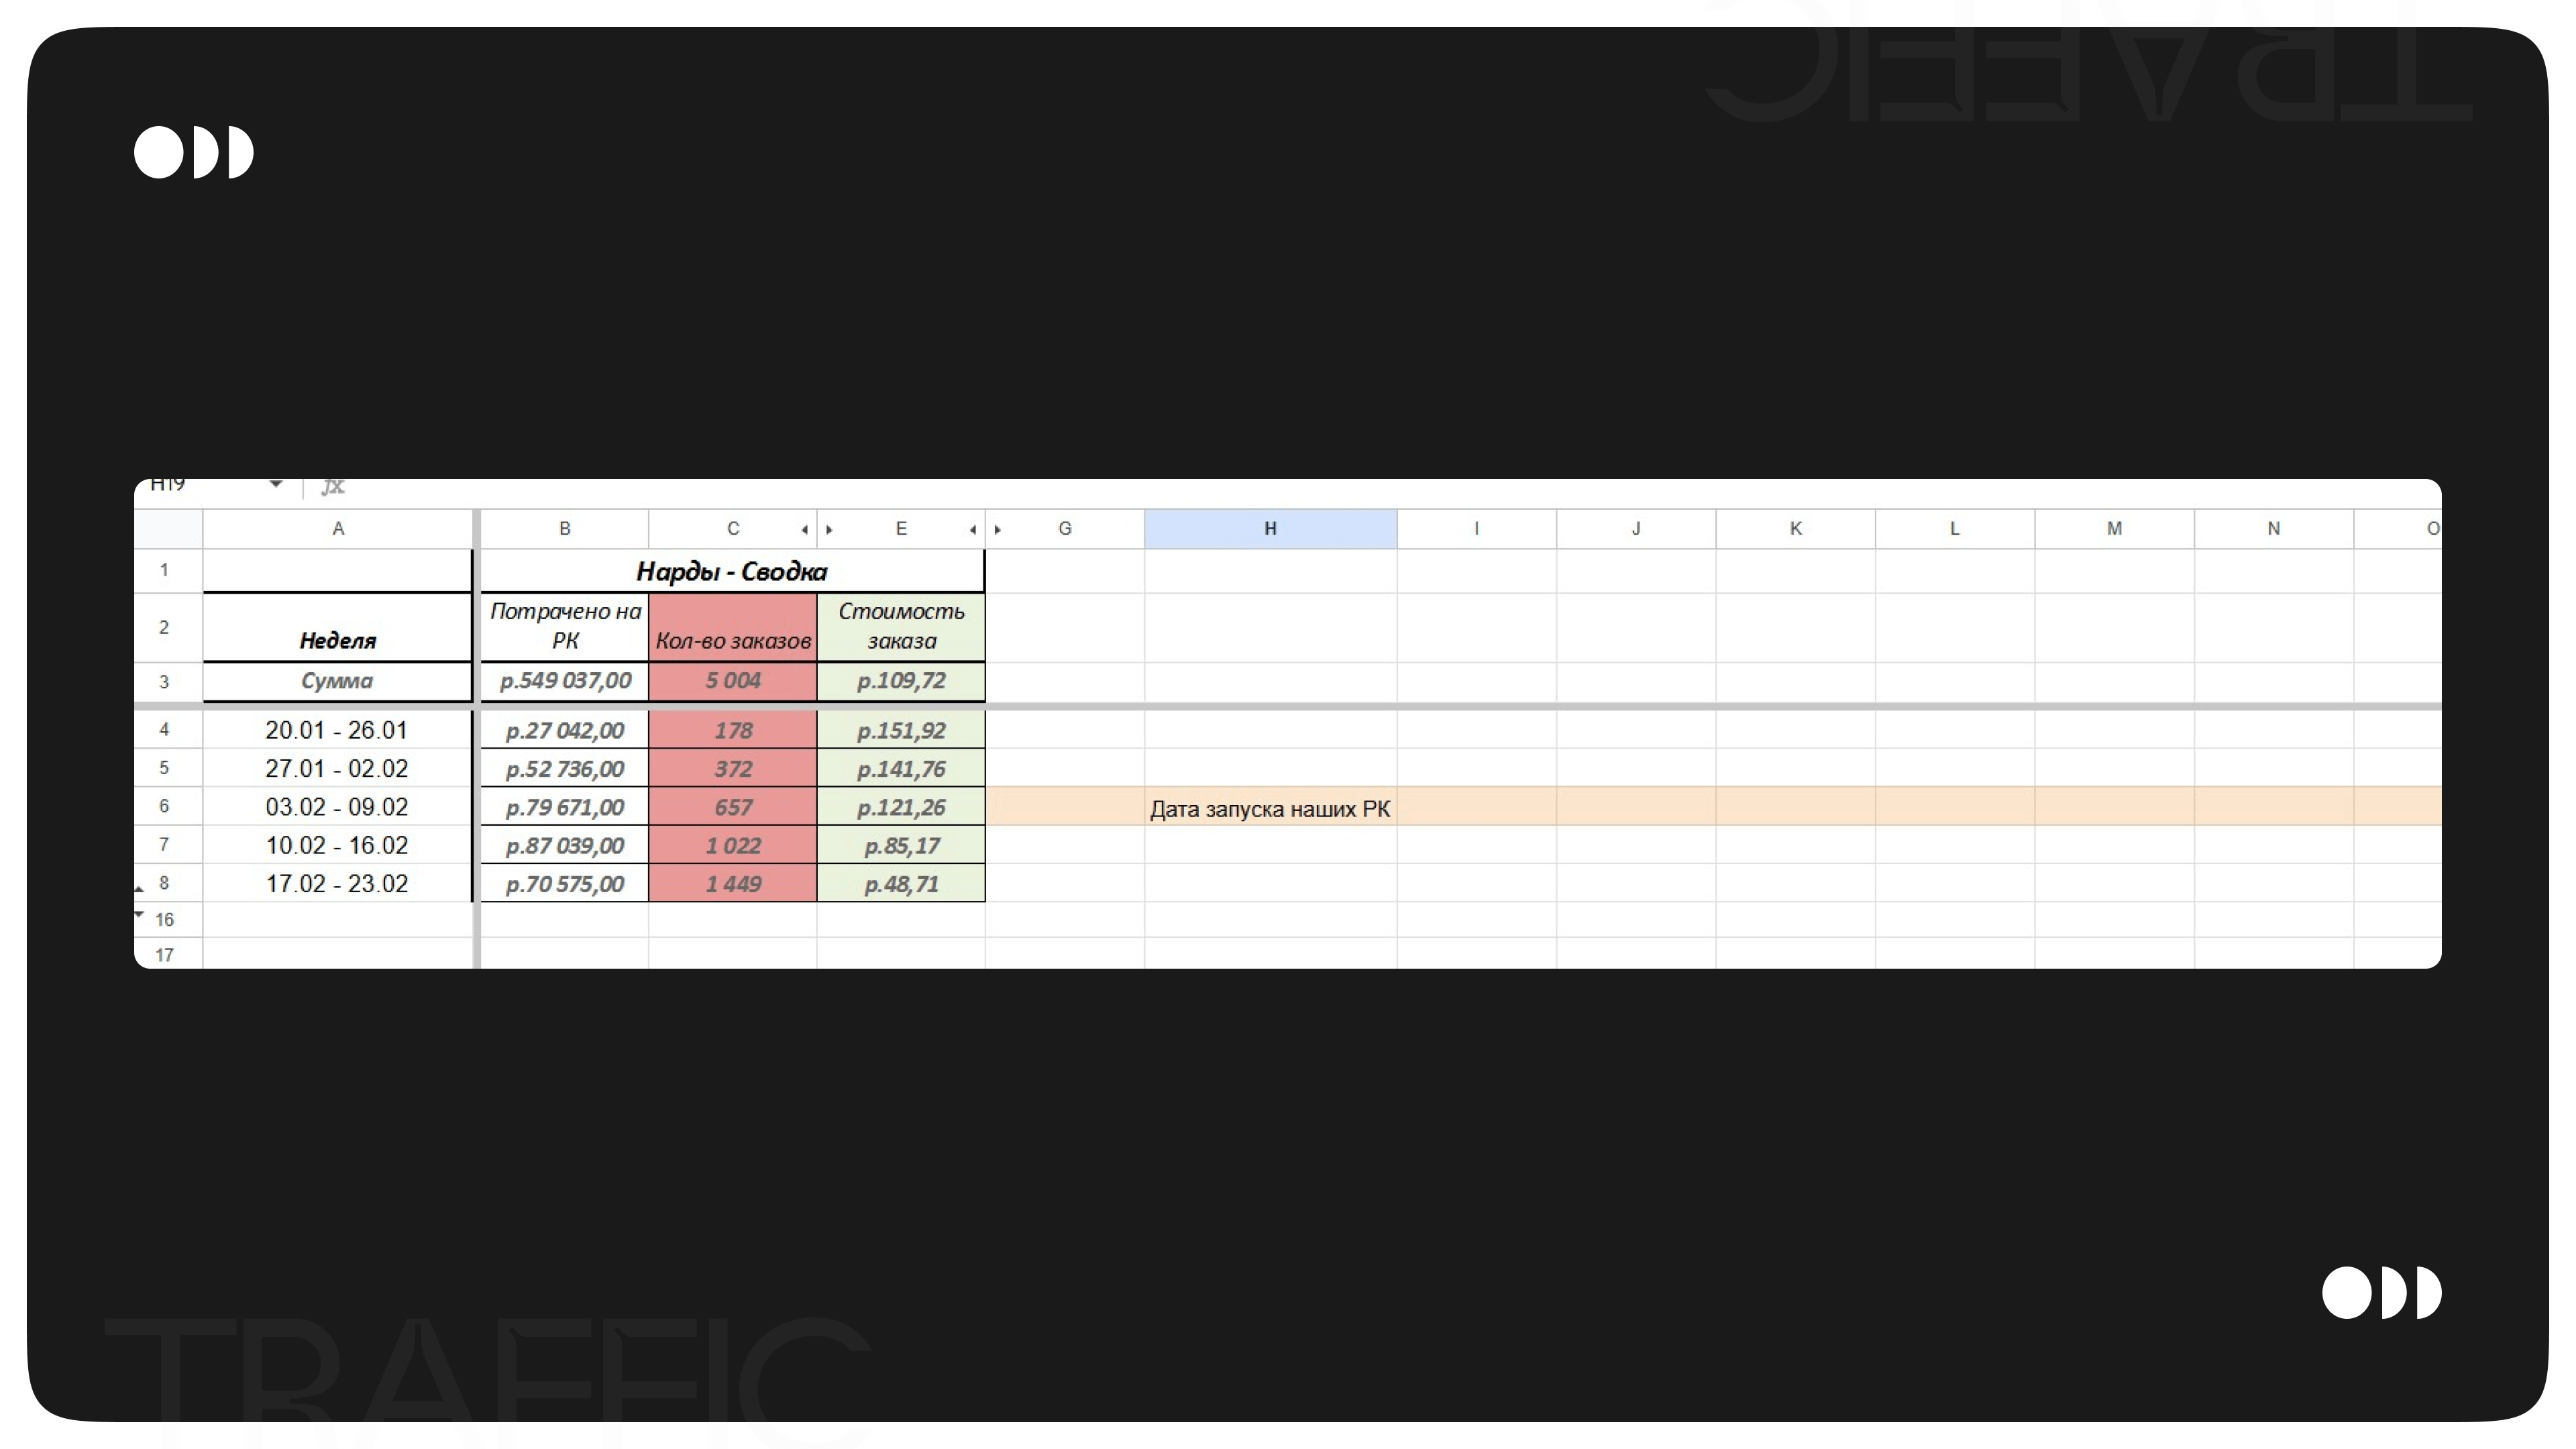Select the green cell showing р.48,71
The width and height of the screenshot is (2576, 1449).
point(901,884)
